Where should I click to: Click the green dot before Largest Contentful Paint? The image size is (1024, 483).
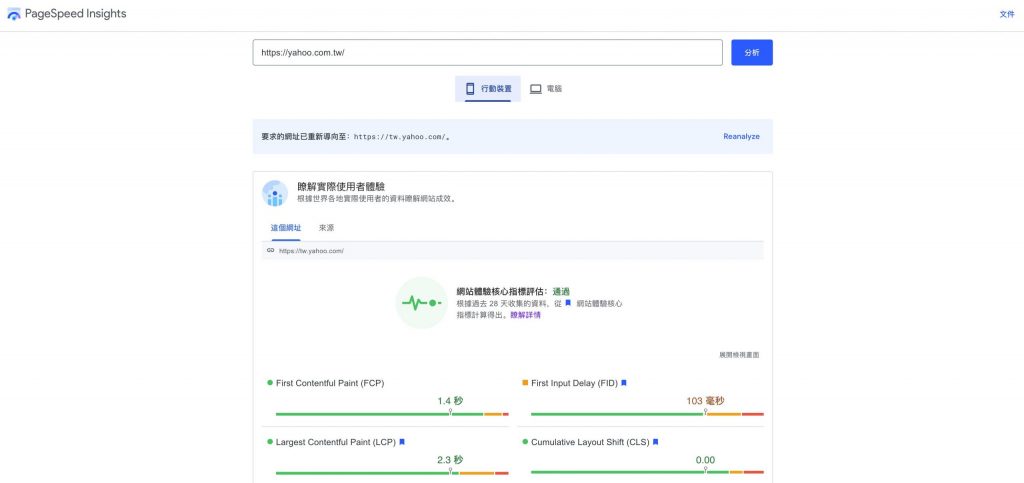270,442
